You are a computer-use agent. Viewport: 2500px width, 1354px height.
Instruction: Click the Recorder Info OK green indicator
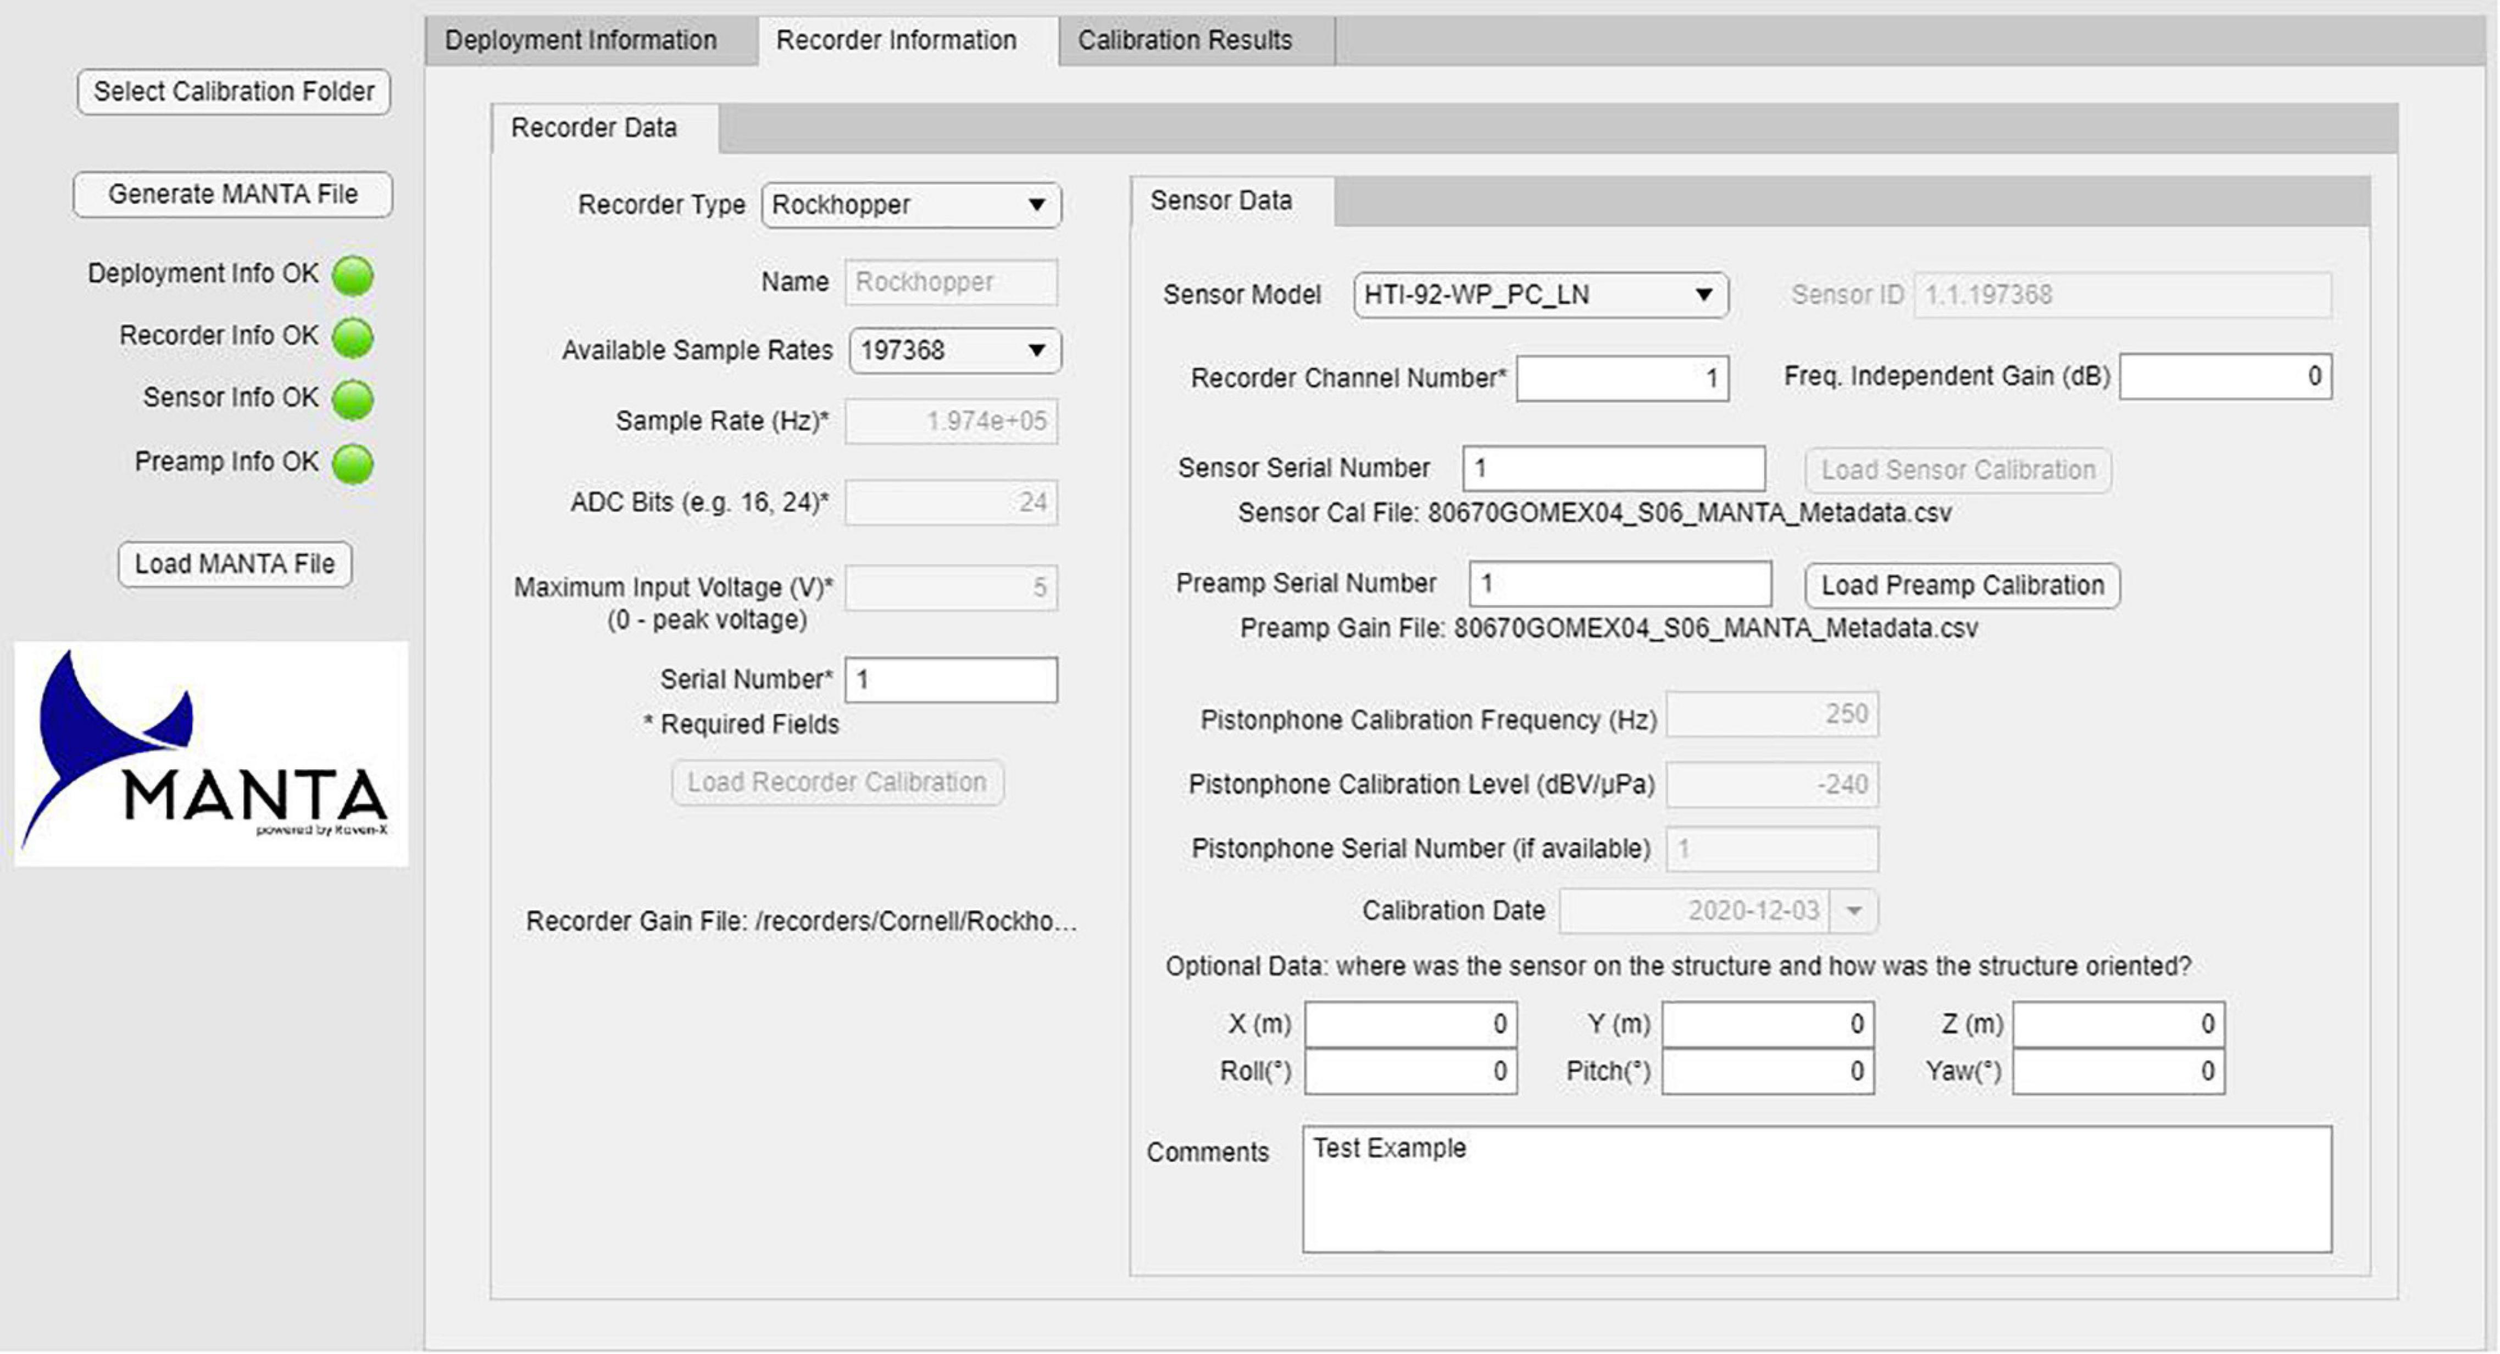point(353,337)
